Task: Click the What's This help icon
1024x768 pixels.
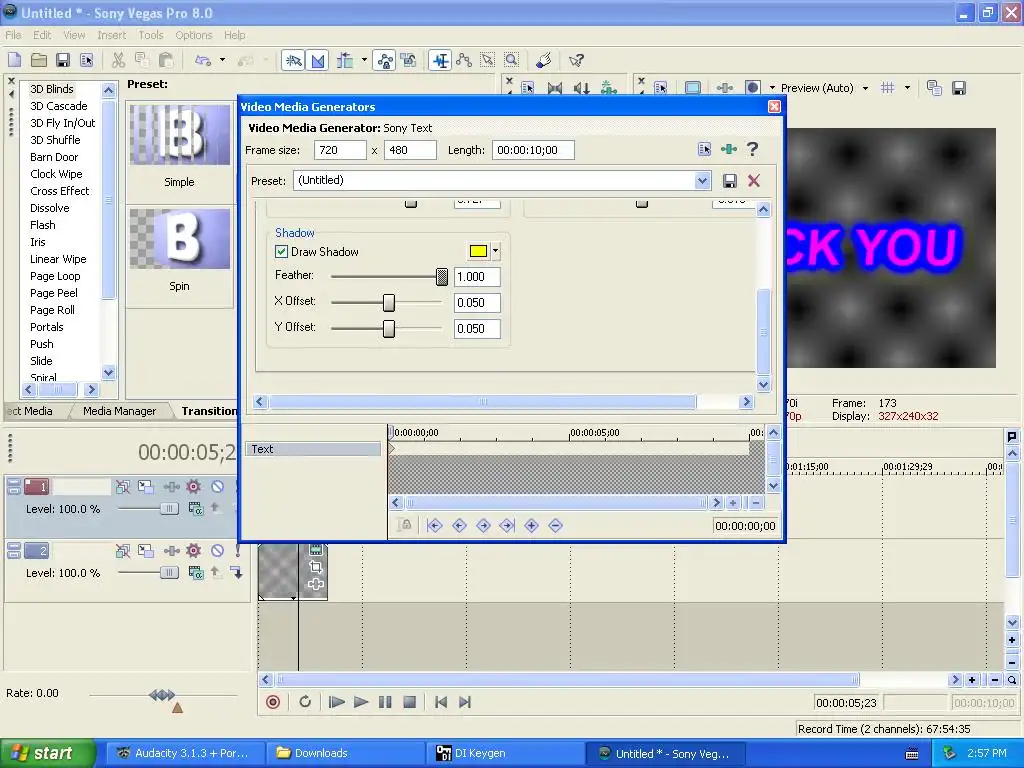Action: pyautogui.click(x=576, y=61)
